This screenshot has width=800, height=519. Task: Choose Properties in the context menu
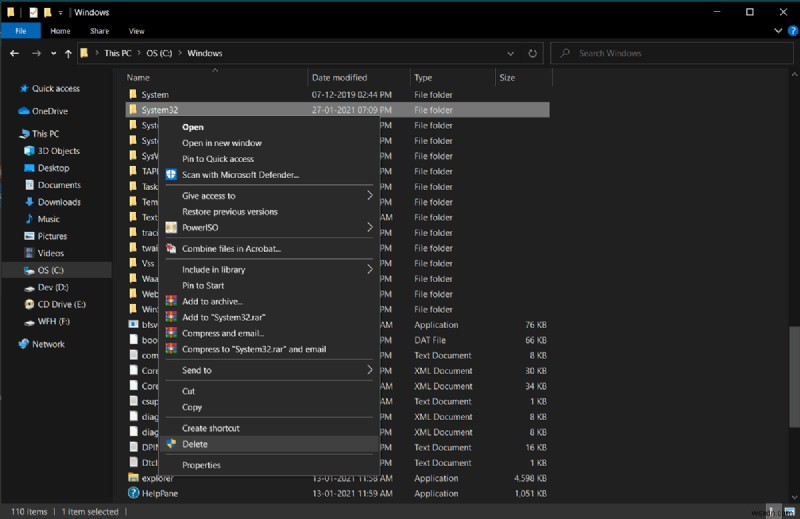coord(201,465)
